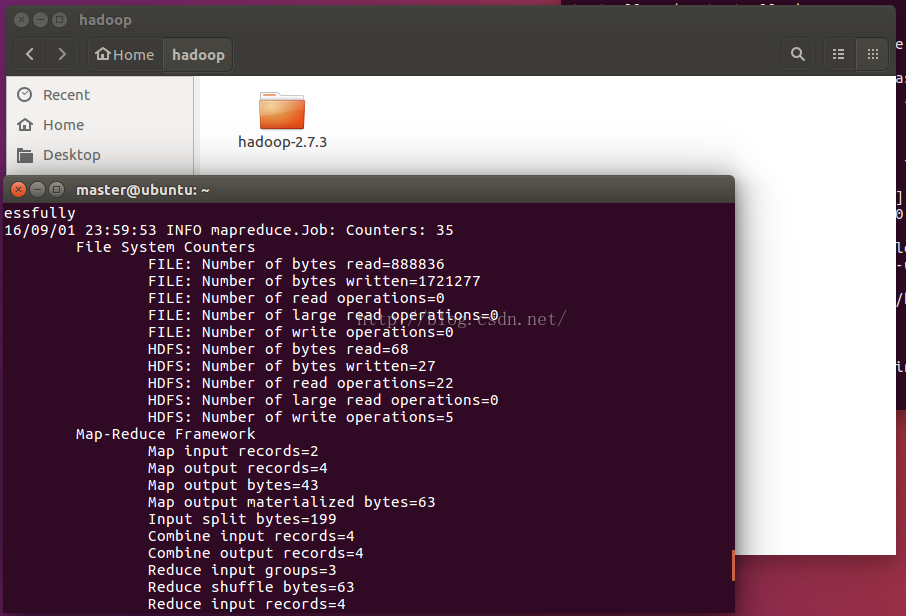Click 'Map input records=2' line

coord(233,451)
